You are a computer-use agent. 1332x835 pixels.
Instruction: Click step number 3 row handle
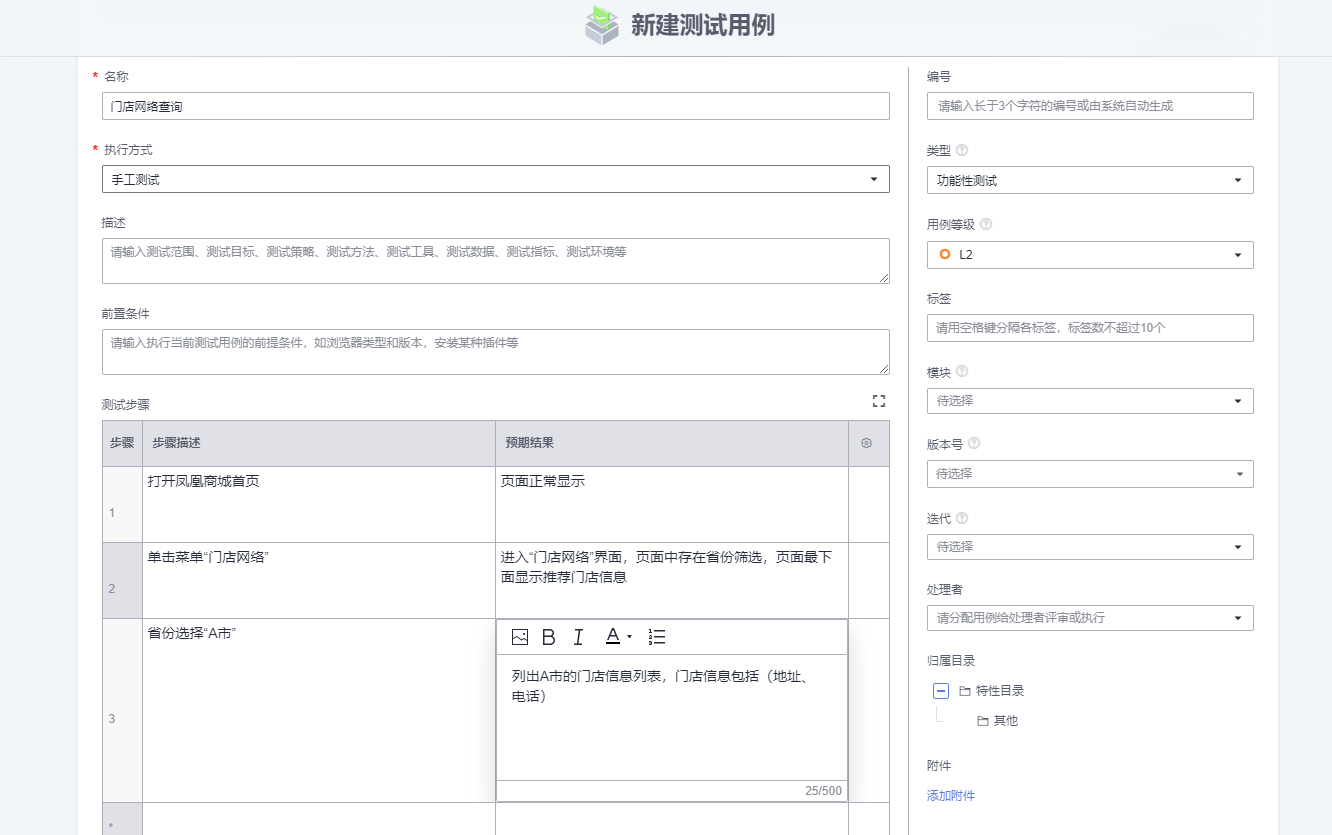pyautogui.click(x=122, y=710)
